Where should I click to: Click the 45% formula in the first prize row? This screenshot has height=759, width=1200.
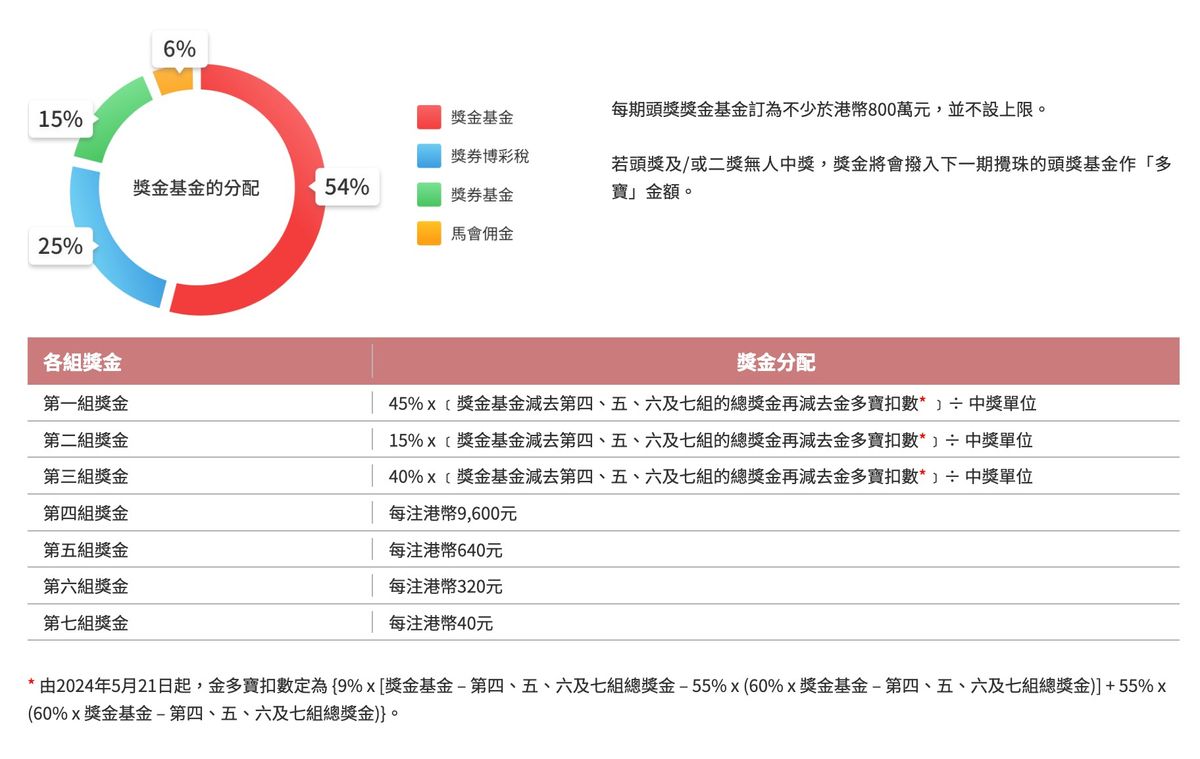pyautogui.click(x=712, y=404)
